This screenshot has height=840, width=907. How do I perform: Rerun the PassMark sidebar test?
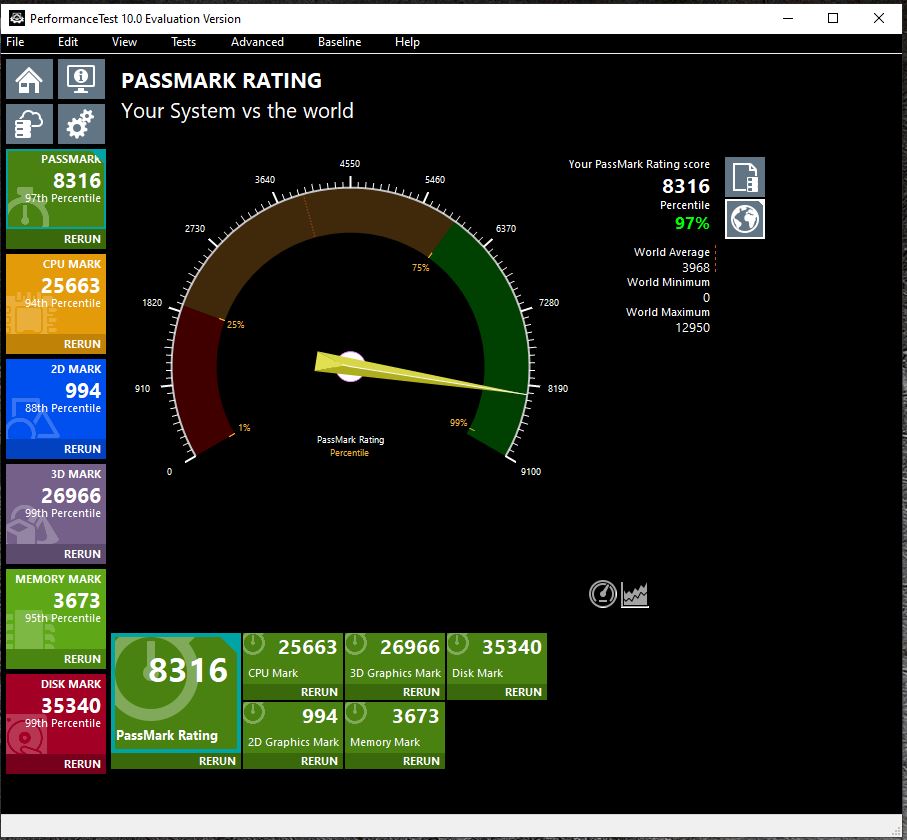[82, 239]
